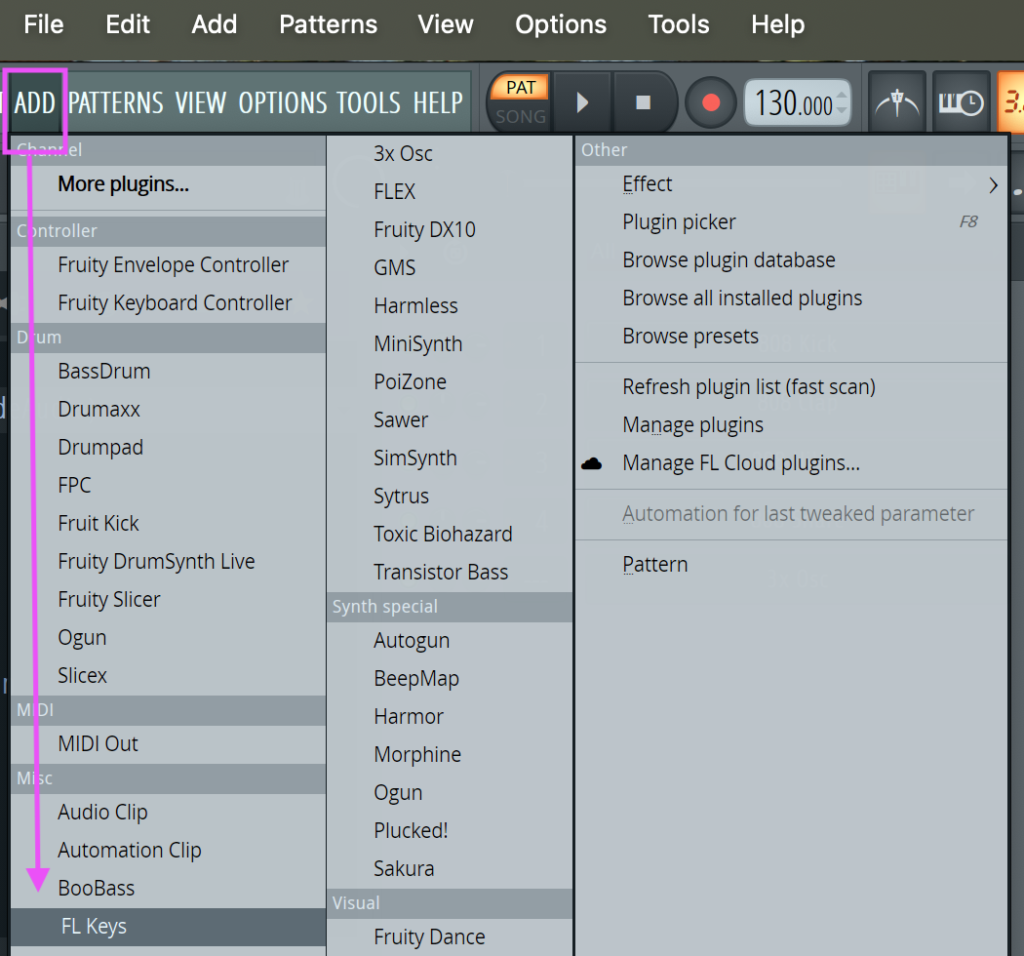This screenshot has height=956, width=1024.
Task: Click More plugins... entry
Action: click(x=123, y=184)
